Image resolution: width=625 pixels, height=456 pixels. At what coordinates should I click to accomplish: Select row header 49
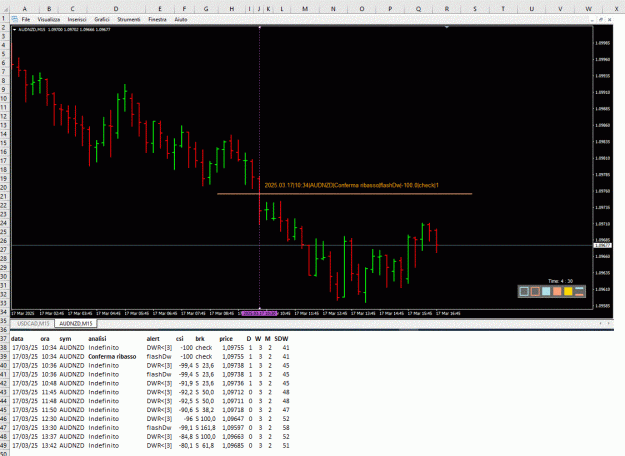[4, 446]
